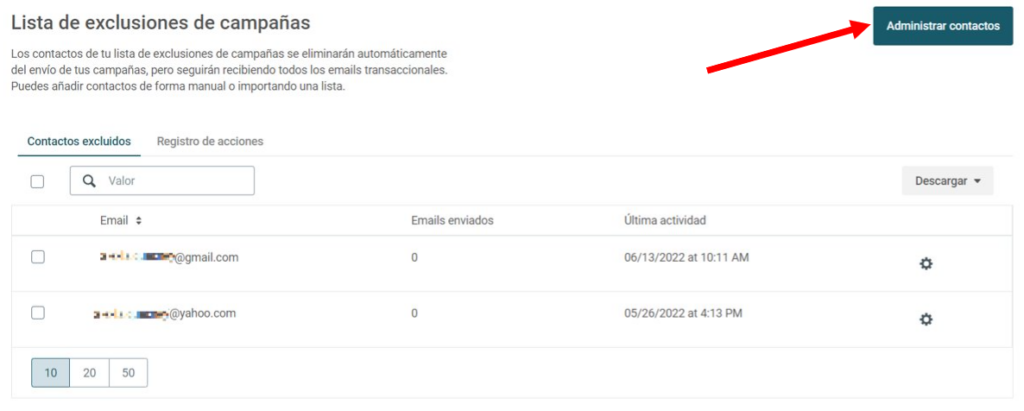
Task: Show 20 contacts per page
Action: tap(89, 373)
